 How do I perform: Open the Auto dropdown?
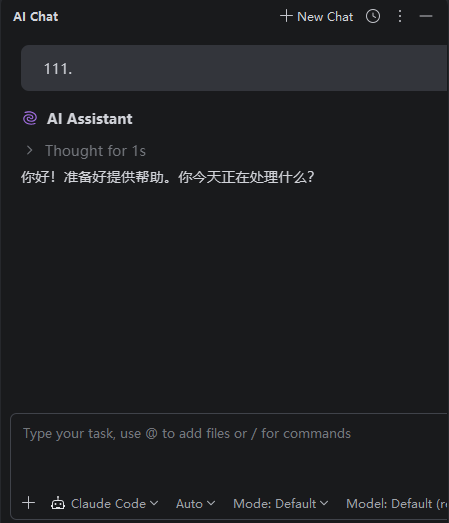[x=195, y=503]
